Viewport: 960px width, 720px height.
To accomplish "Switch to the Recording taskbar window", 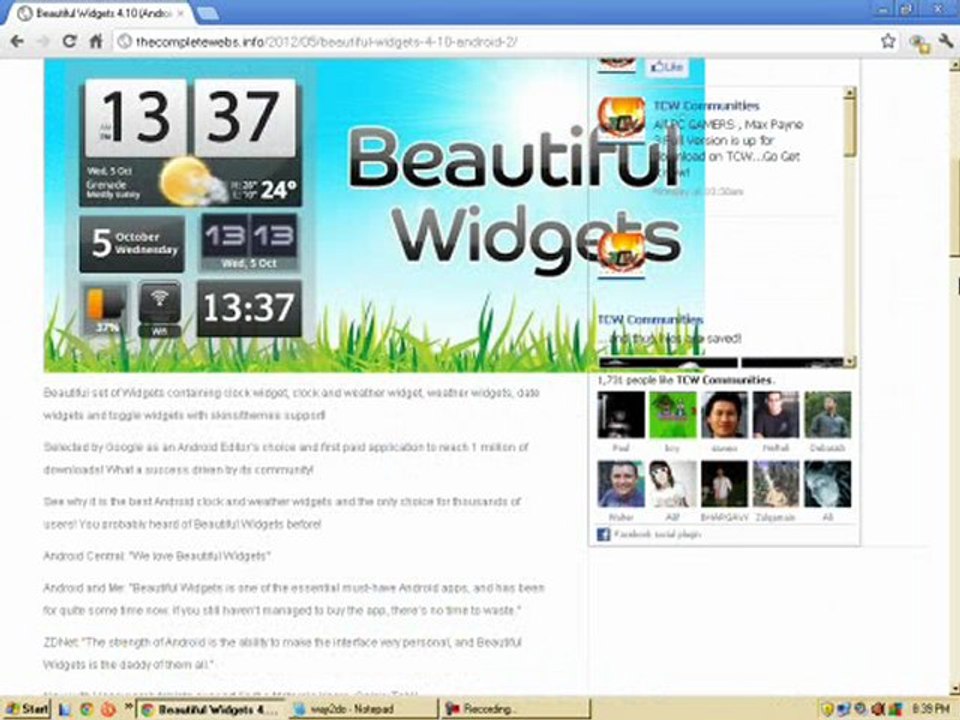I will [x=515, y=709].
